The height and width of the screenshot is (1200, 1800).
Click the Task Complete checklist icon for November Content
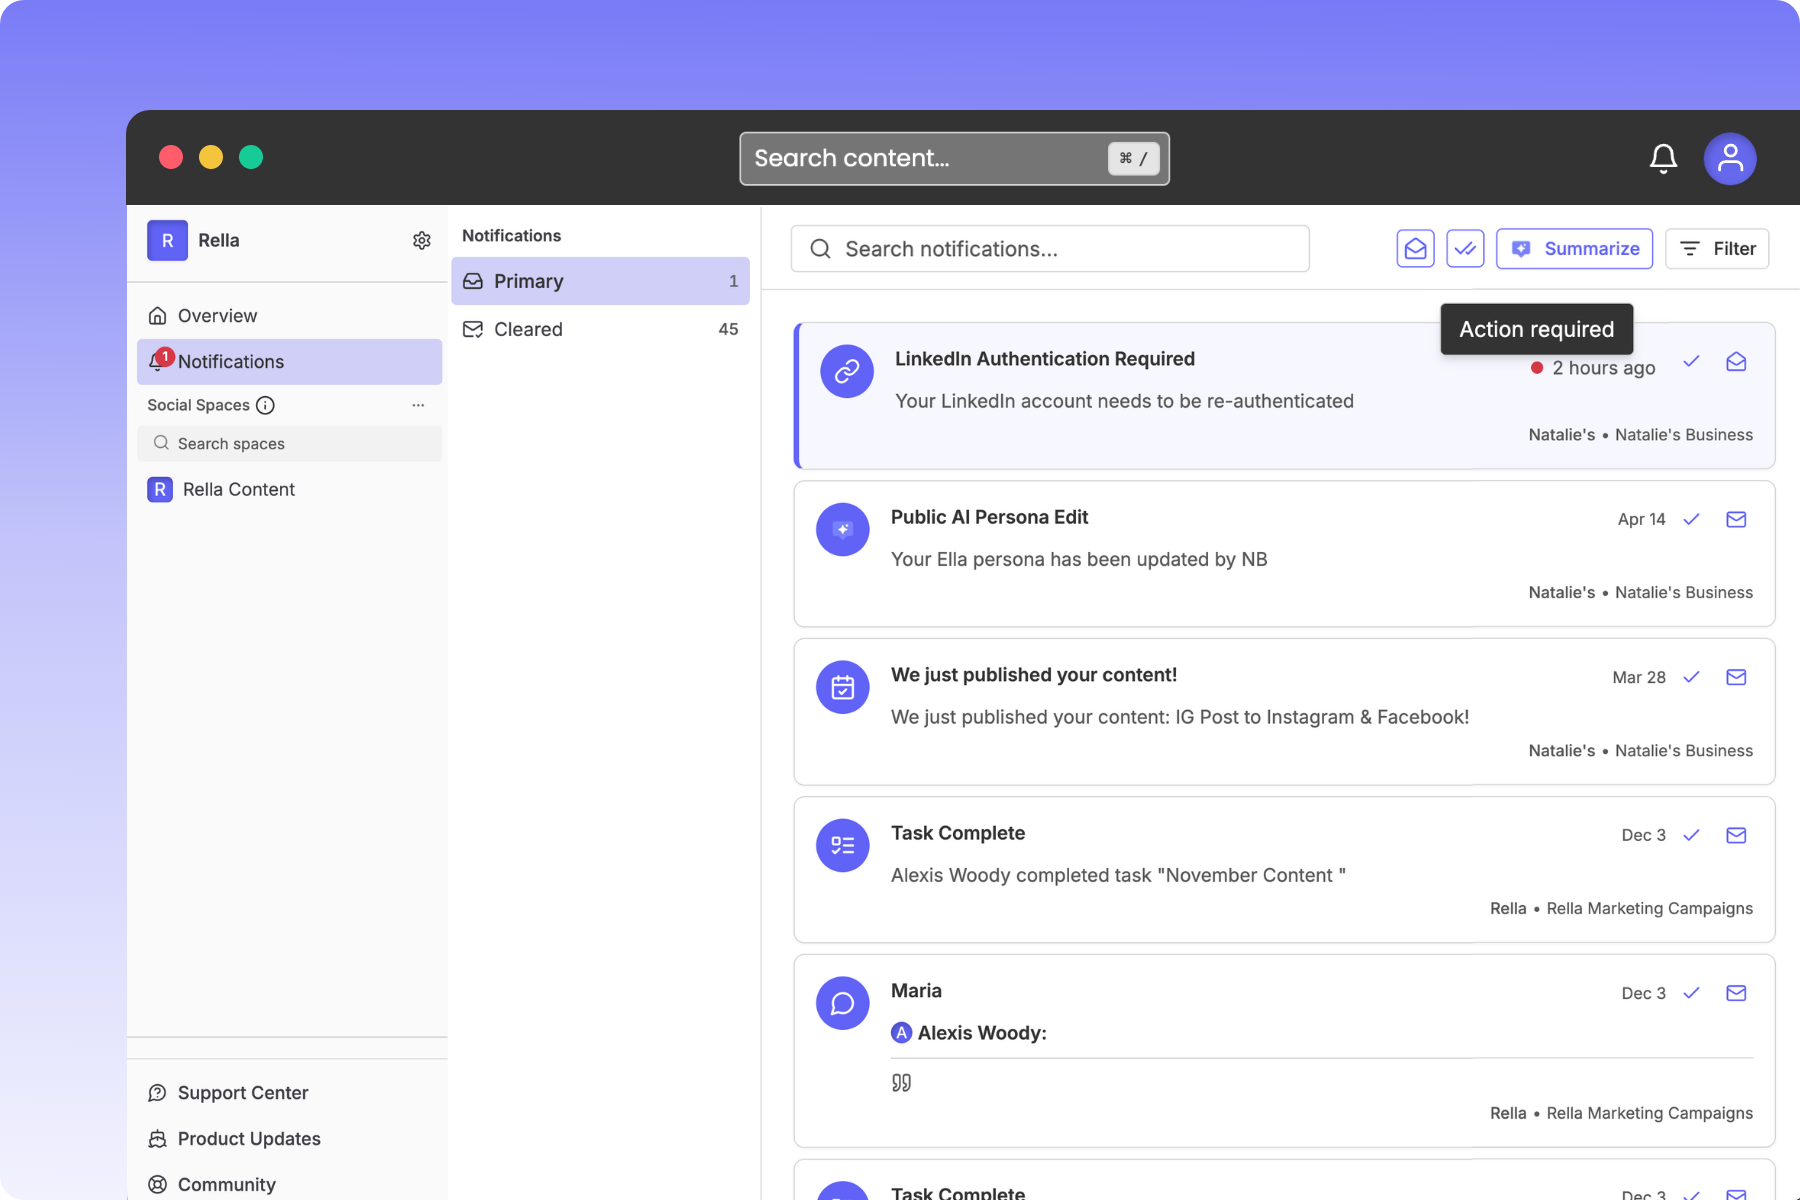pyautogui.click(x=843, y=845)
